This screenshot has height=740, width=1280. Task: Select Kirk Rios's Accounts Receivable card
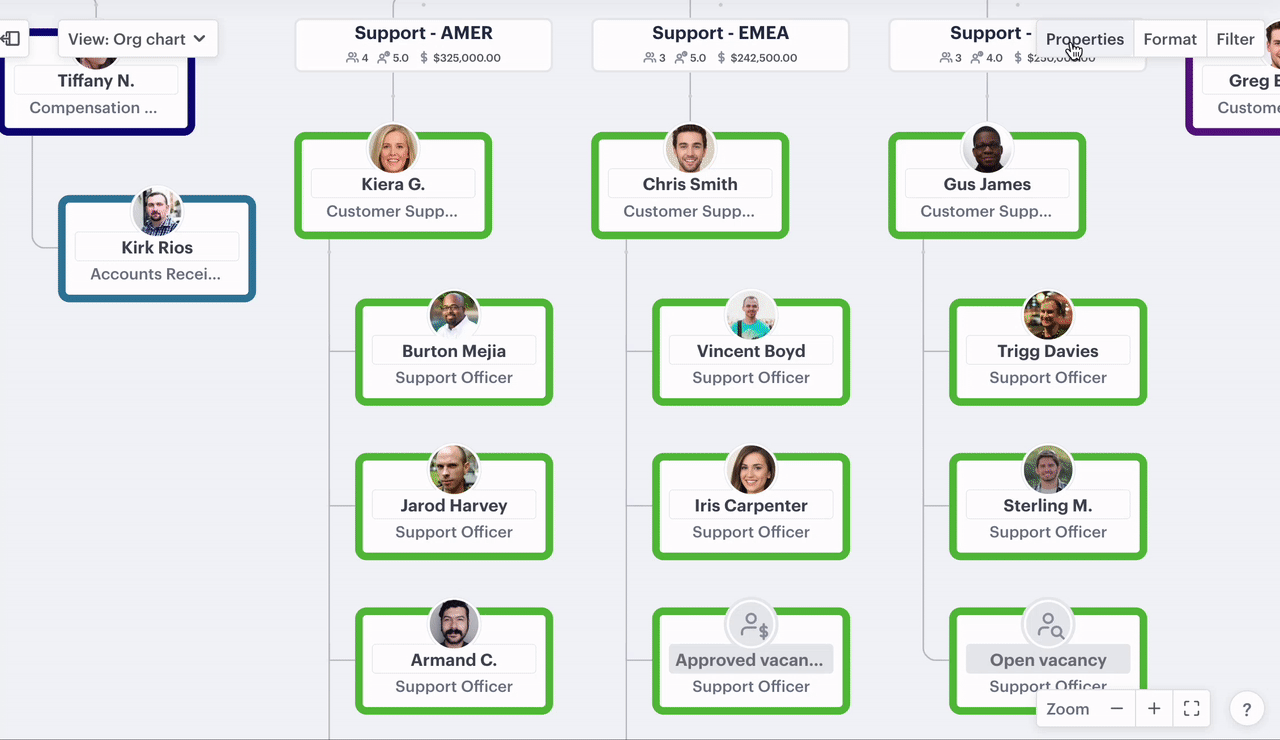coord(157,261)
